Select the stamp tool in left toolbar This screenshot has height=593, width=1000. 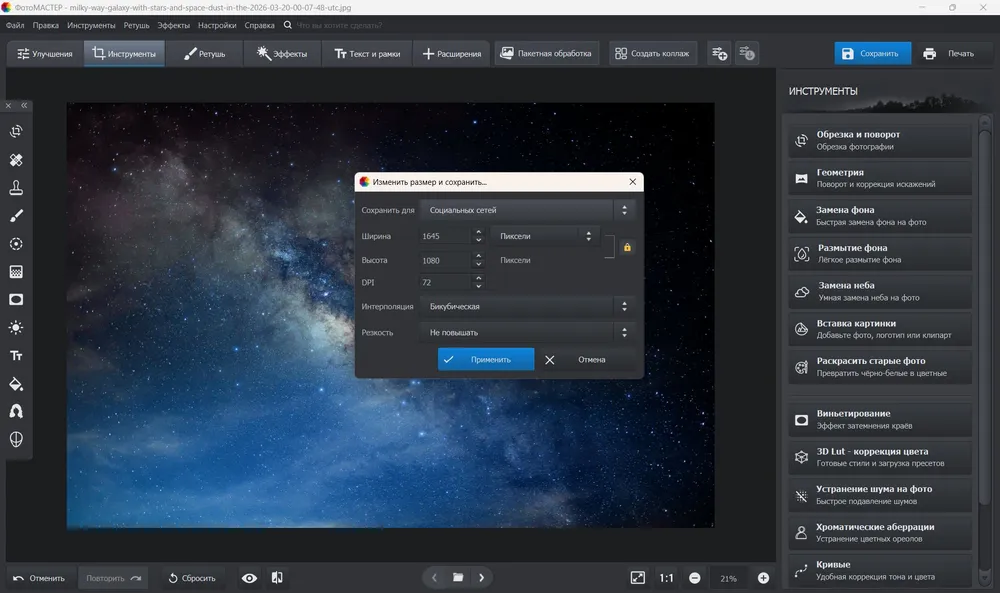click(16, 187)
